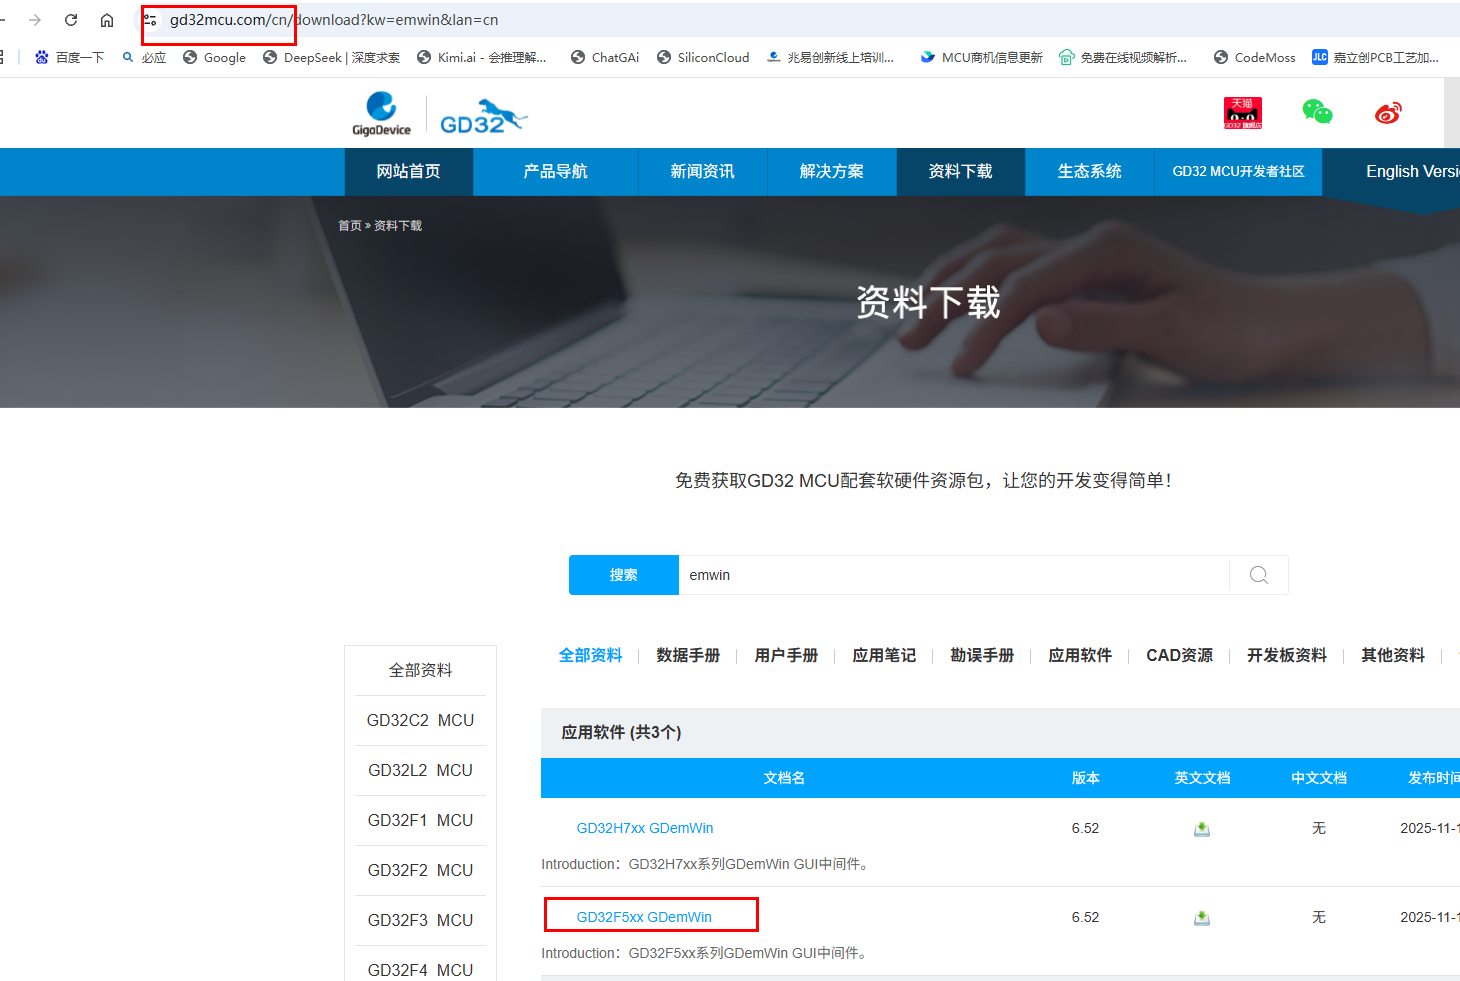
Task: Open the GD32H7xx GDemWin link
Action: click(x=645, y=828)
